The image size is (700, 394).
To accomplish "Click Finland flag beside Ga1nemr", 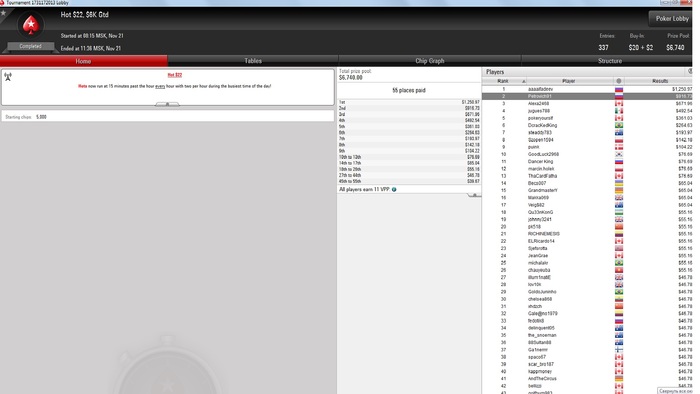I will pyautogui.click(x=619, y=350).
